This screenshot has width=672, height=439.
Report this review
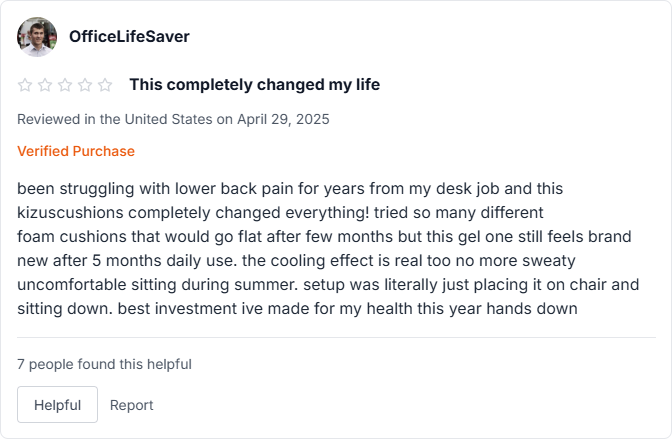132,405
